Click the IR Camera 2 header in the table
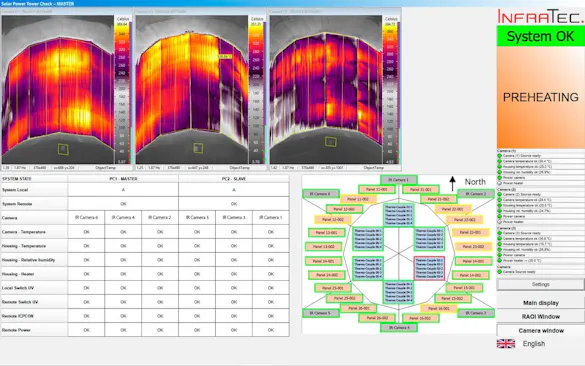Screen dimensions: 585x366 coord(160,218)
